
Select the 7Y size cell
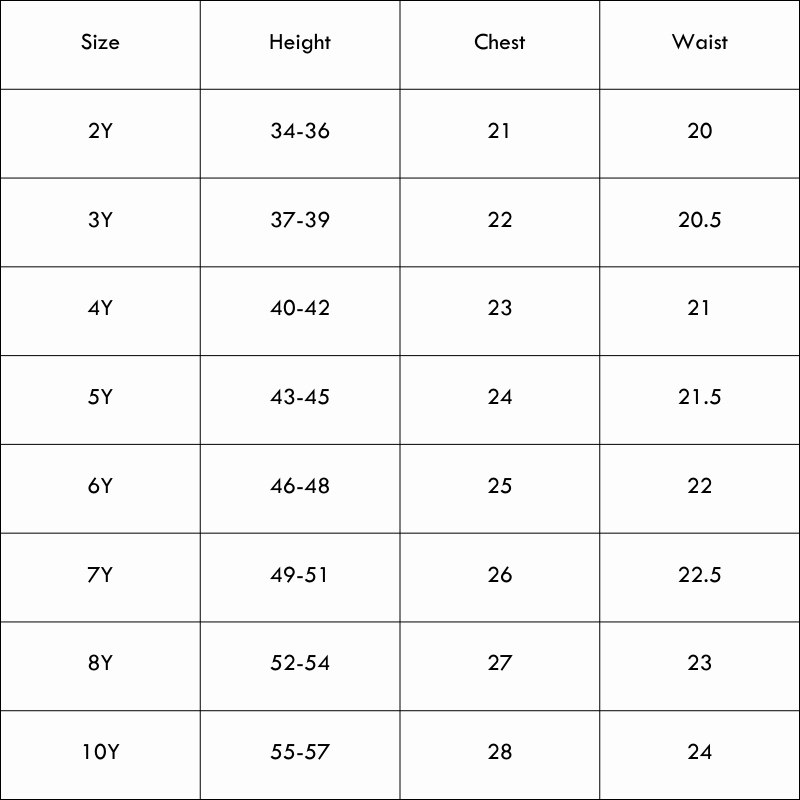pos(100,575)
